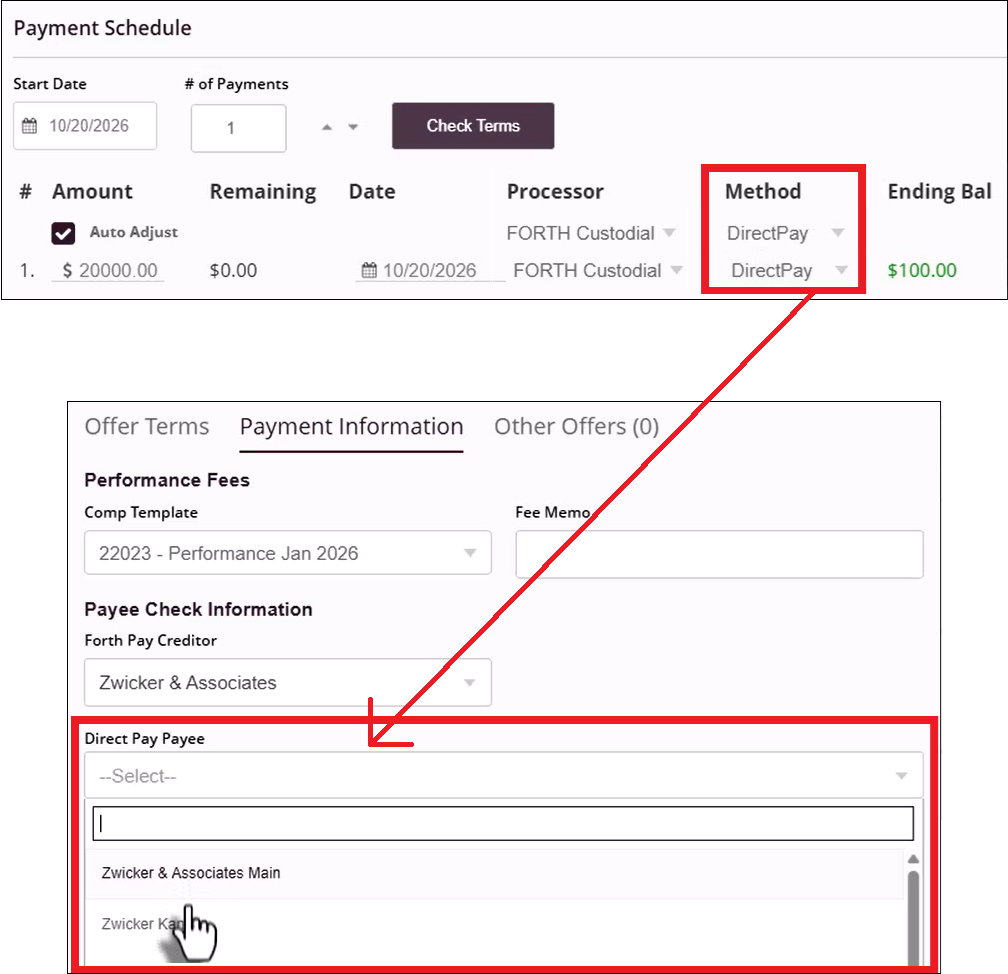Click the Fee Memo text field
Viewport: 1008px width, 974px height.
pos(719,554)
